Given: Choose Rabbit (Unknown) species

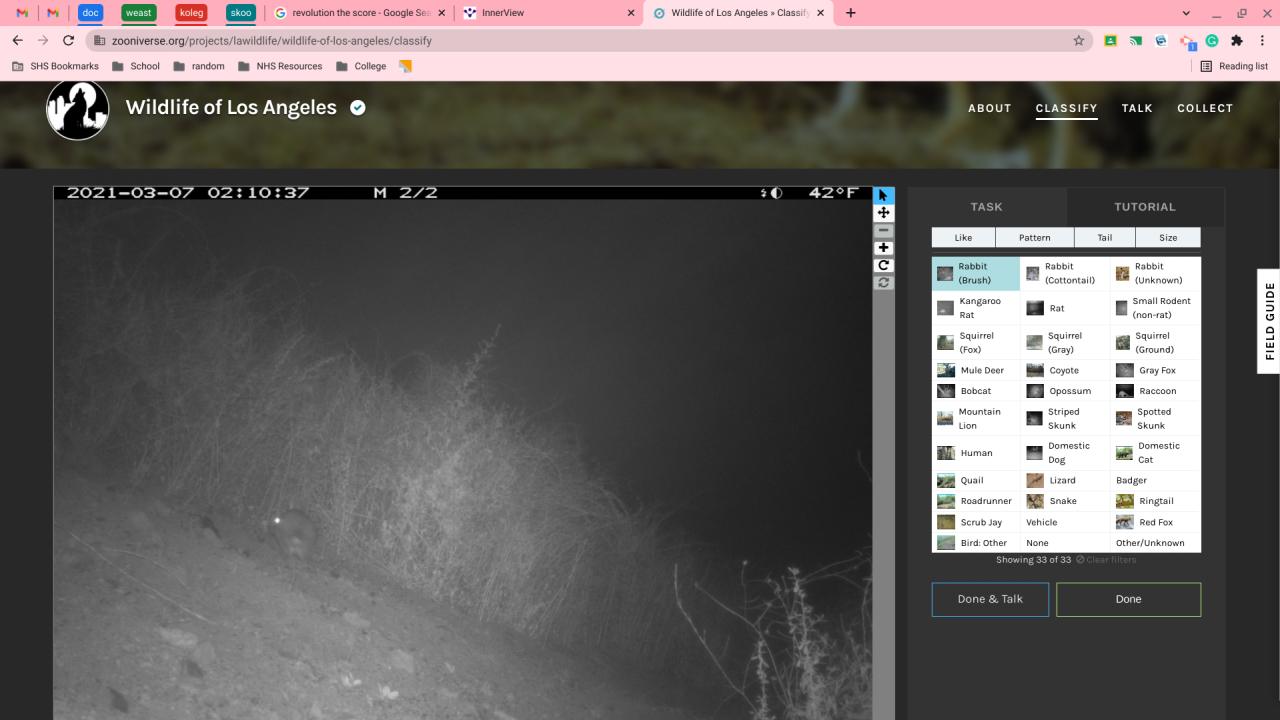Looking at the screenshot, I should pyautogui.click(x=1155, y=273).
